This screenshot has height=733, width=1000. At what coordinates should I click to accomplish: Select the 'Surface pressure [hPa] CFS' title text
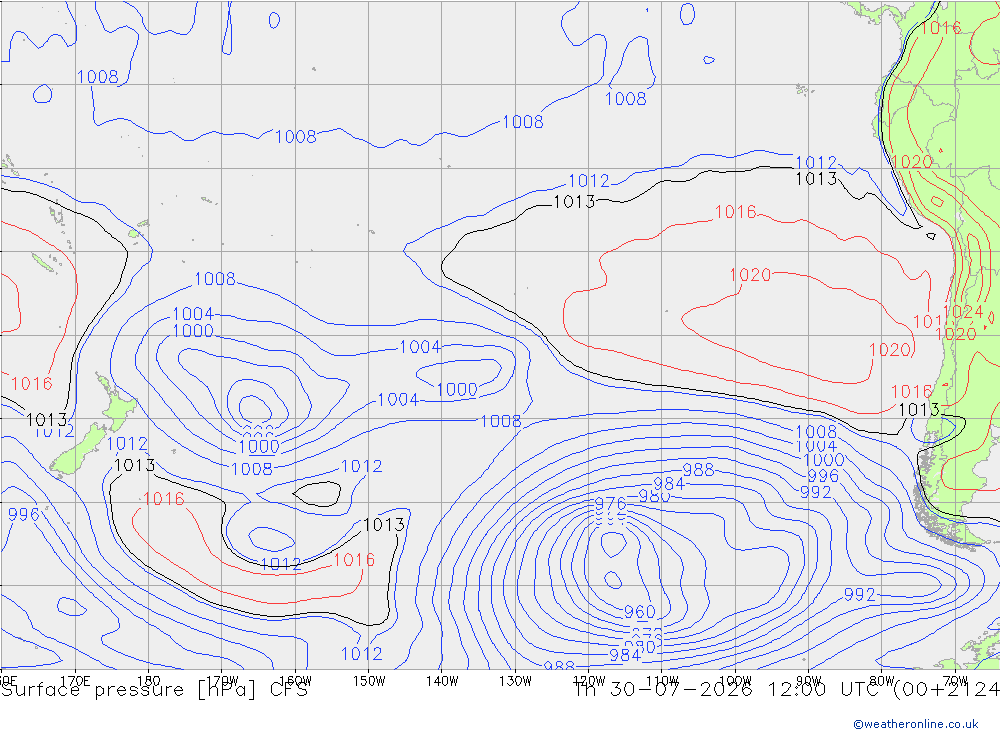154,690
